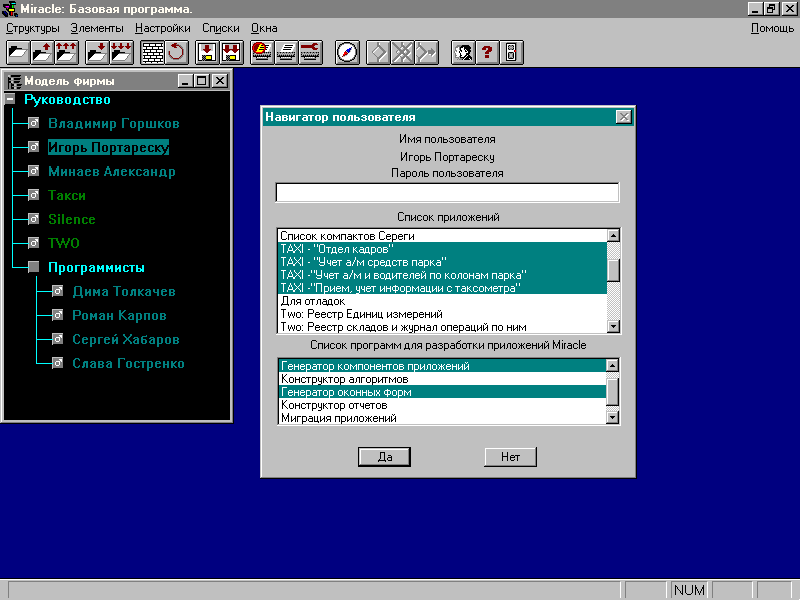
Task: Click the open folder toolbar icon
Action: tap(18, 53)
